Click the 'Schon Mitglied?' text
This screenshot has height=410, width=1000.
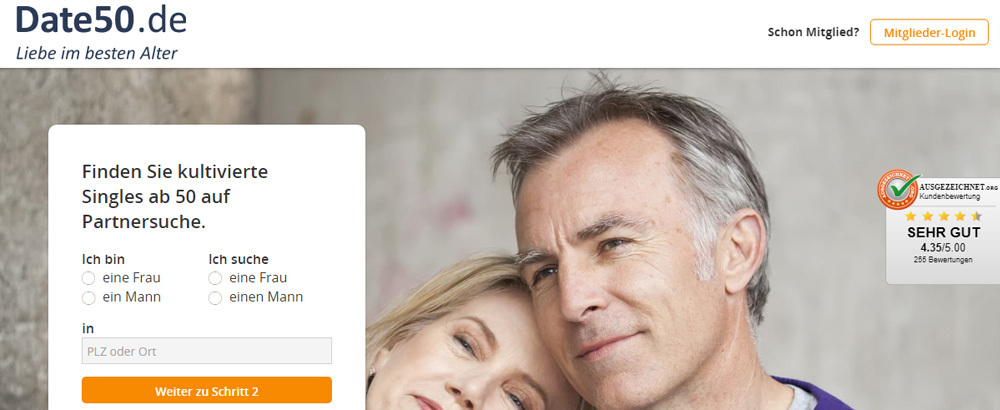tap(813, 32)
